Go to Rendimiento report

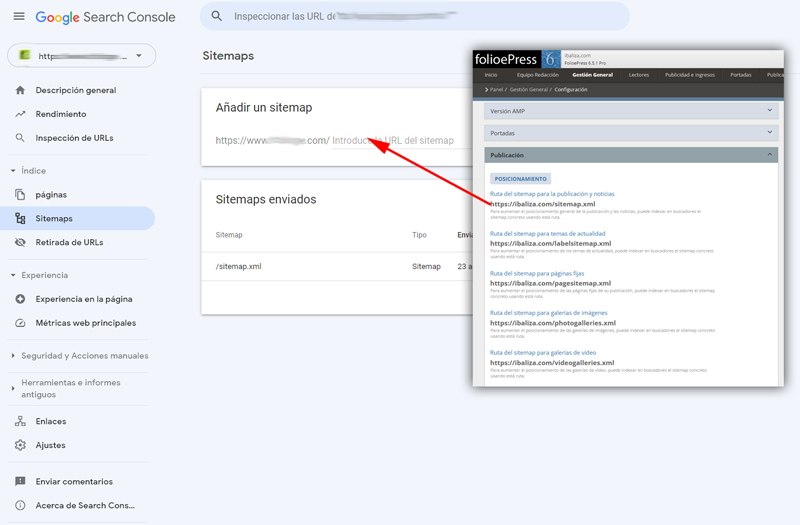point(61,114)
